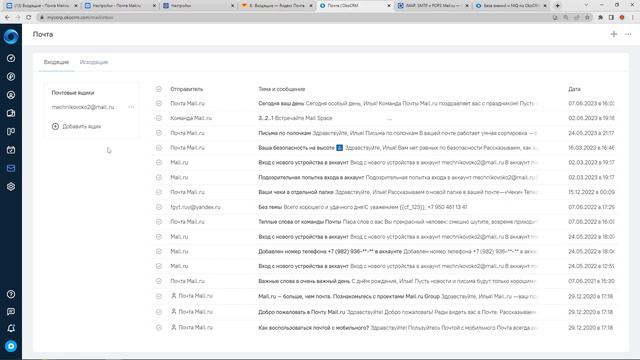
Task: Open the settings gear icon in sidebar
Action: click(11, 187)
